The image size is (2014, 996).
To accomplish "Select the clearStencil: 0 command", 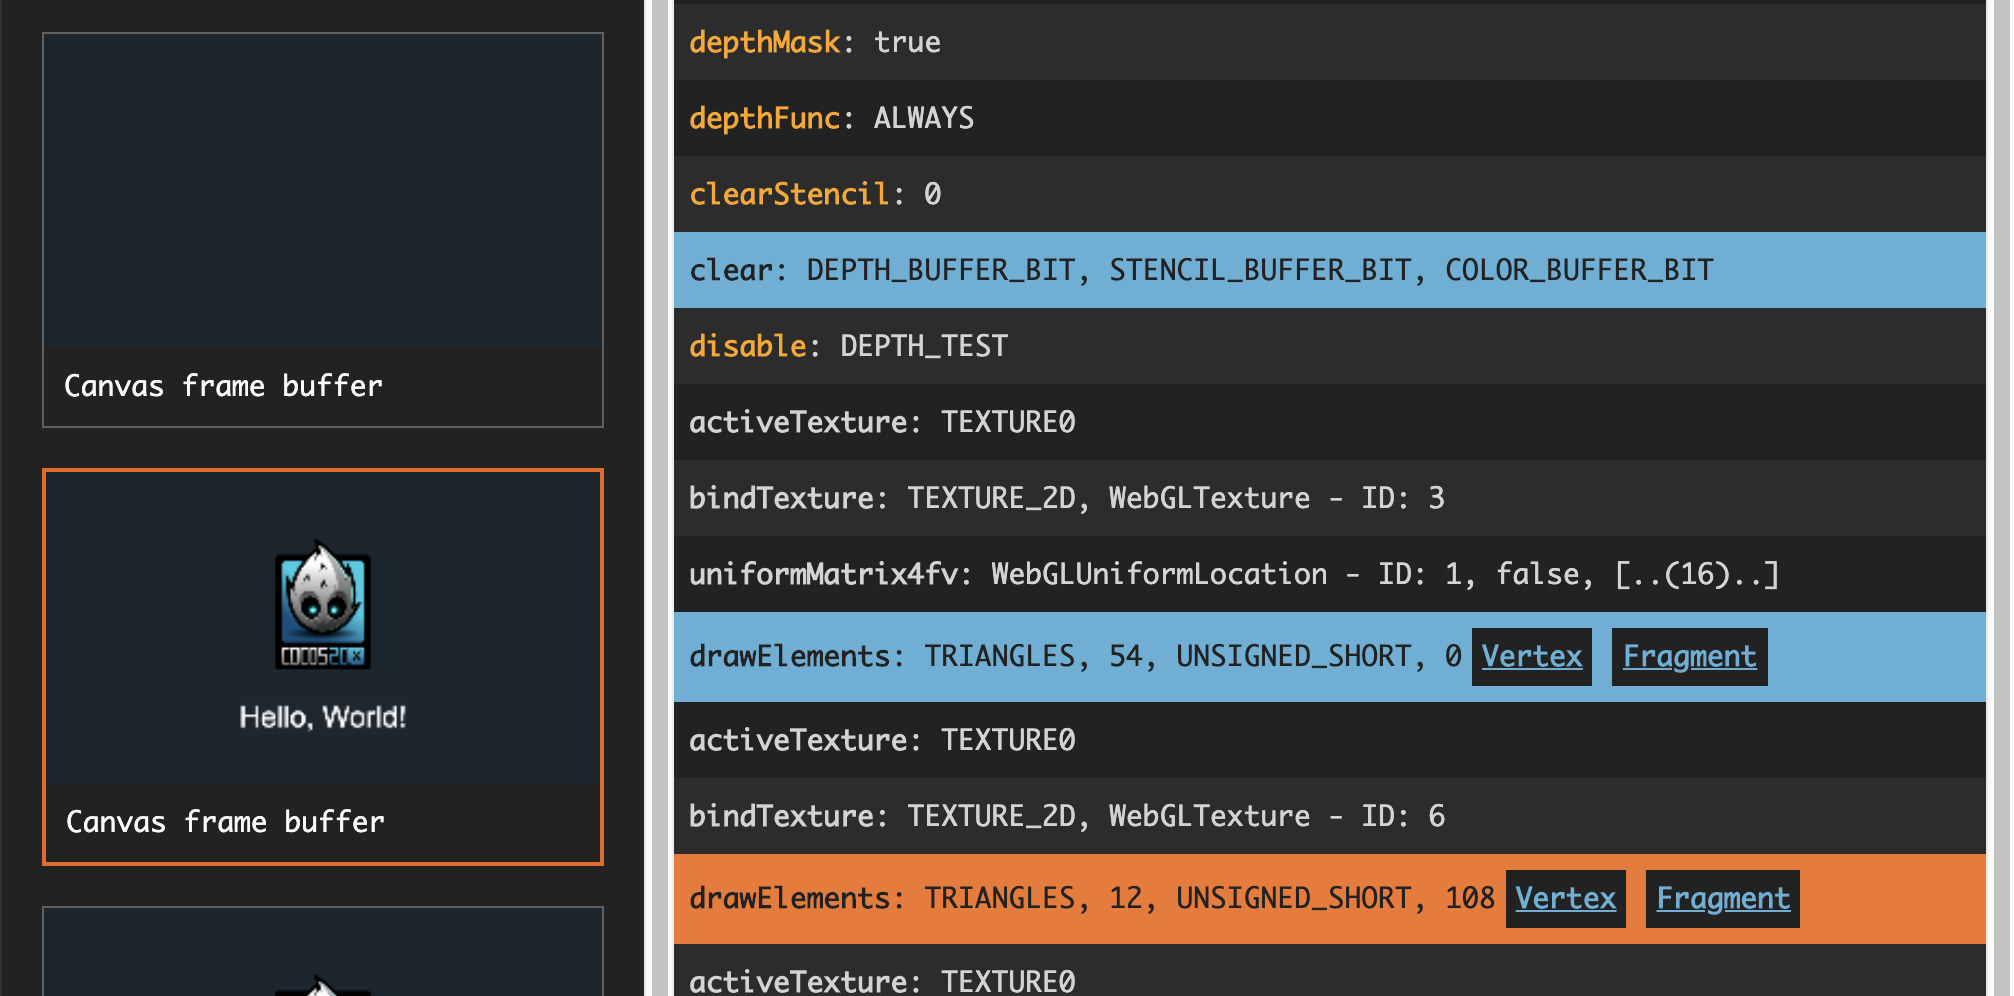I will pos(1330,194).
